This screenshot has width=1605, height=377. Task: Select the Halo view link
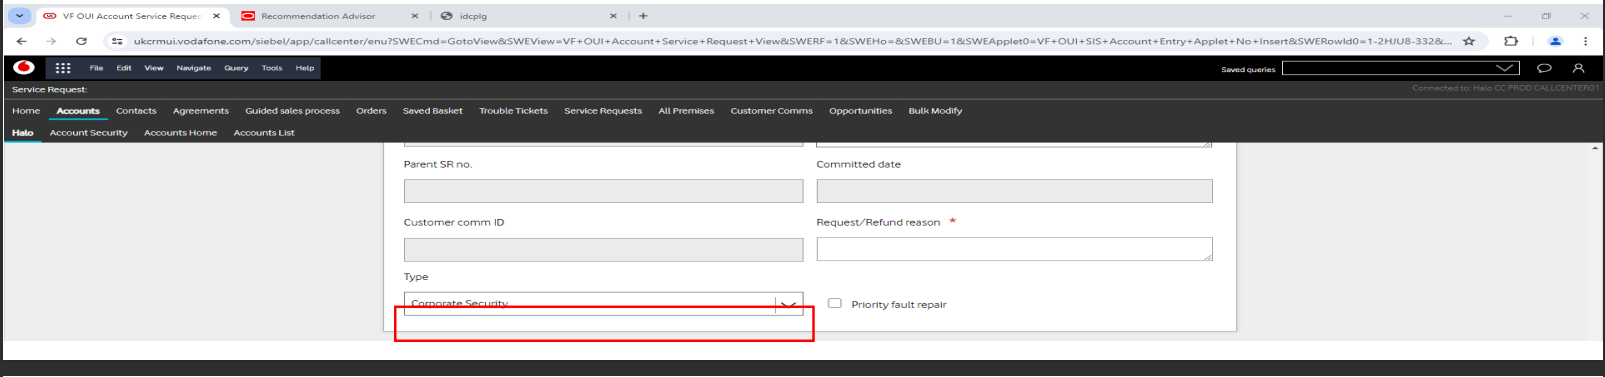point(23,133)
